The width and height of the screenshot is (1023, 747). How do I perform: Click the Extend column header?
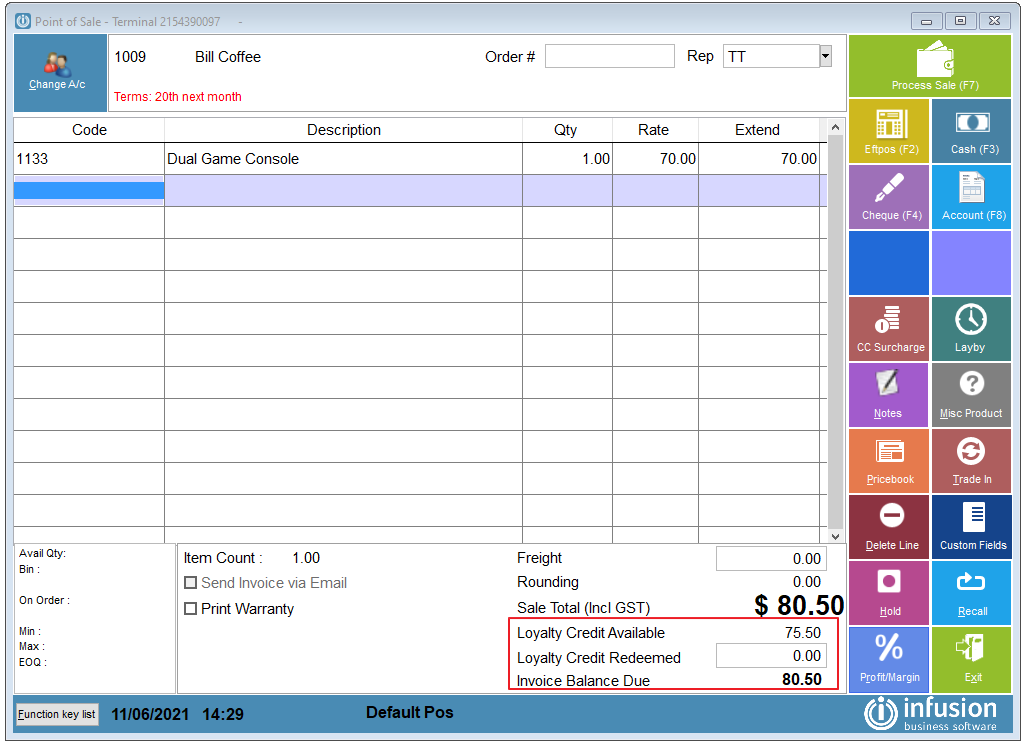pyautogui.click(x=759, y=130)
